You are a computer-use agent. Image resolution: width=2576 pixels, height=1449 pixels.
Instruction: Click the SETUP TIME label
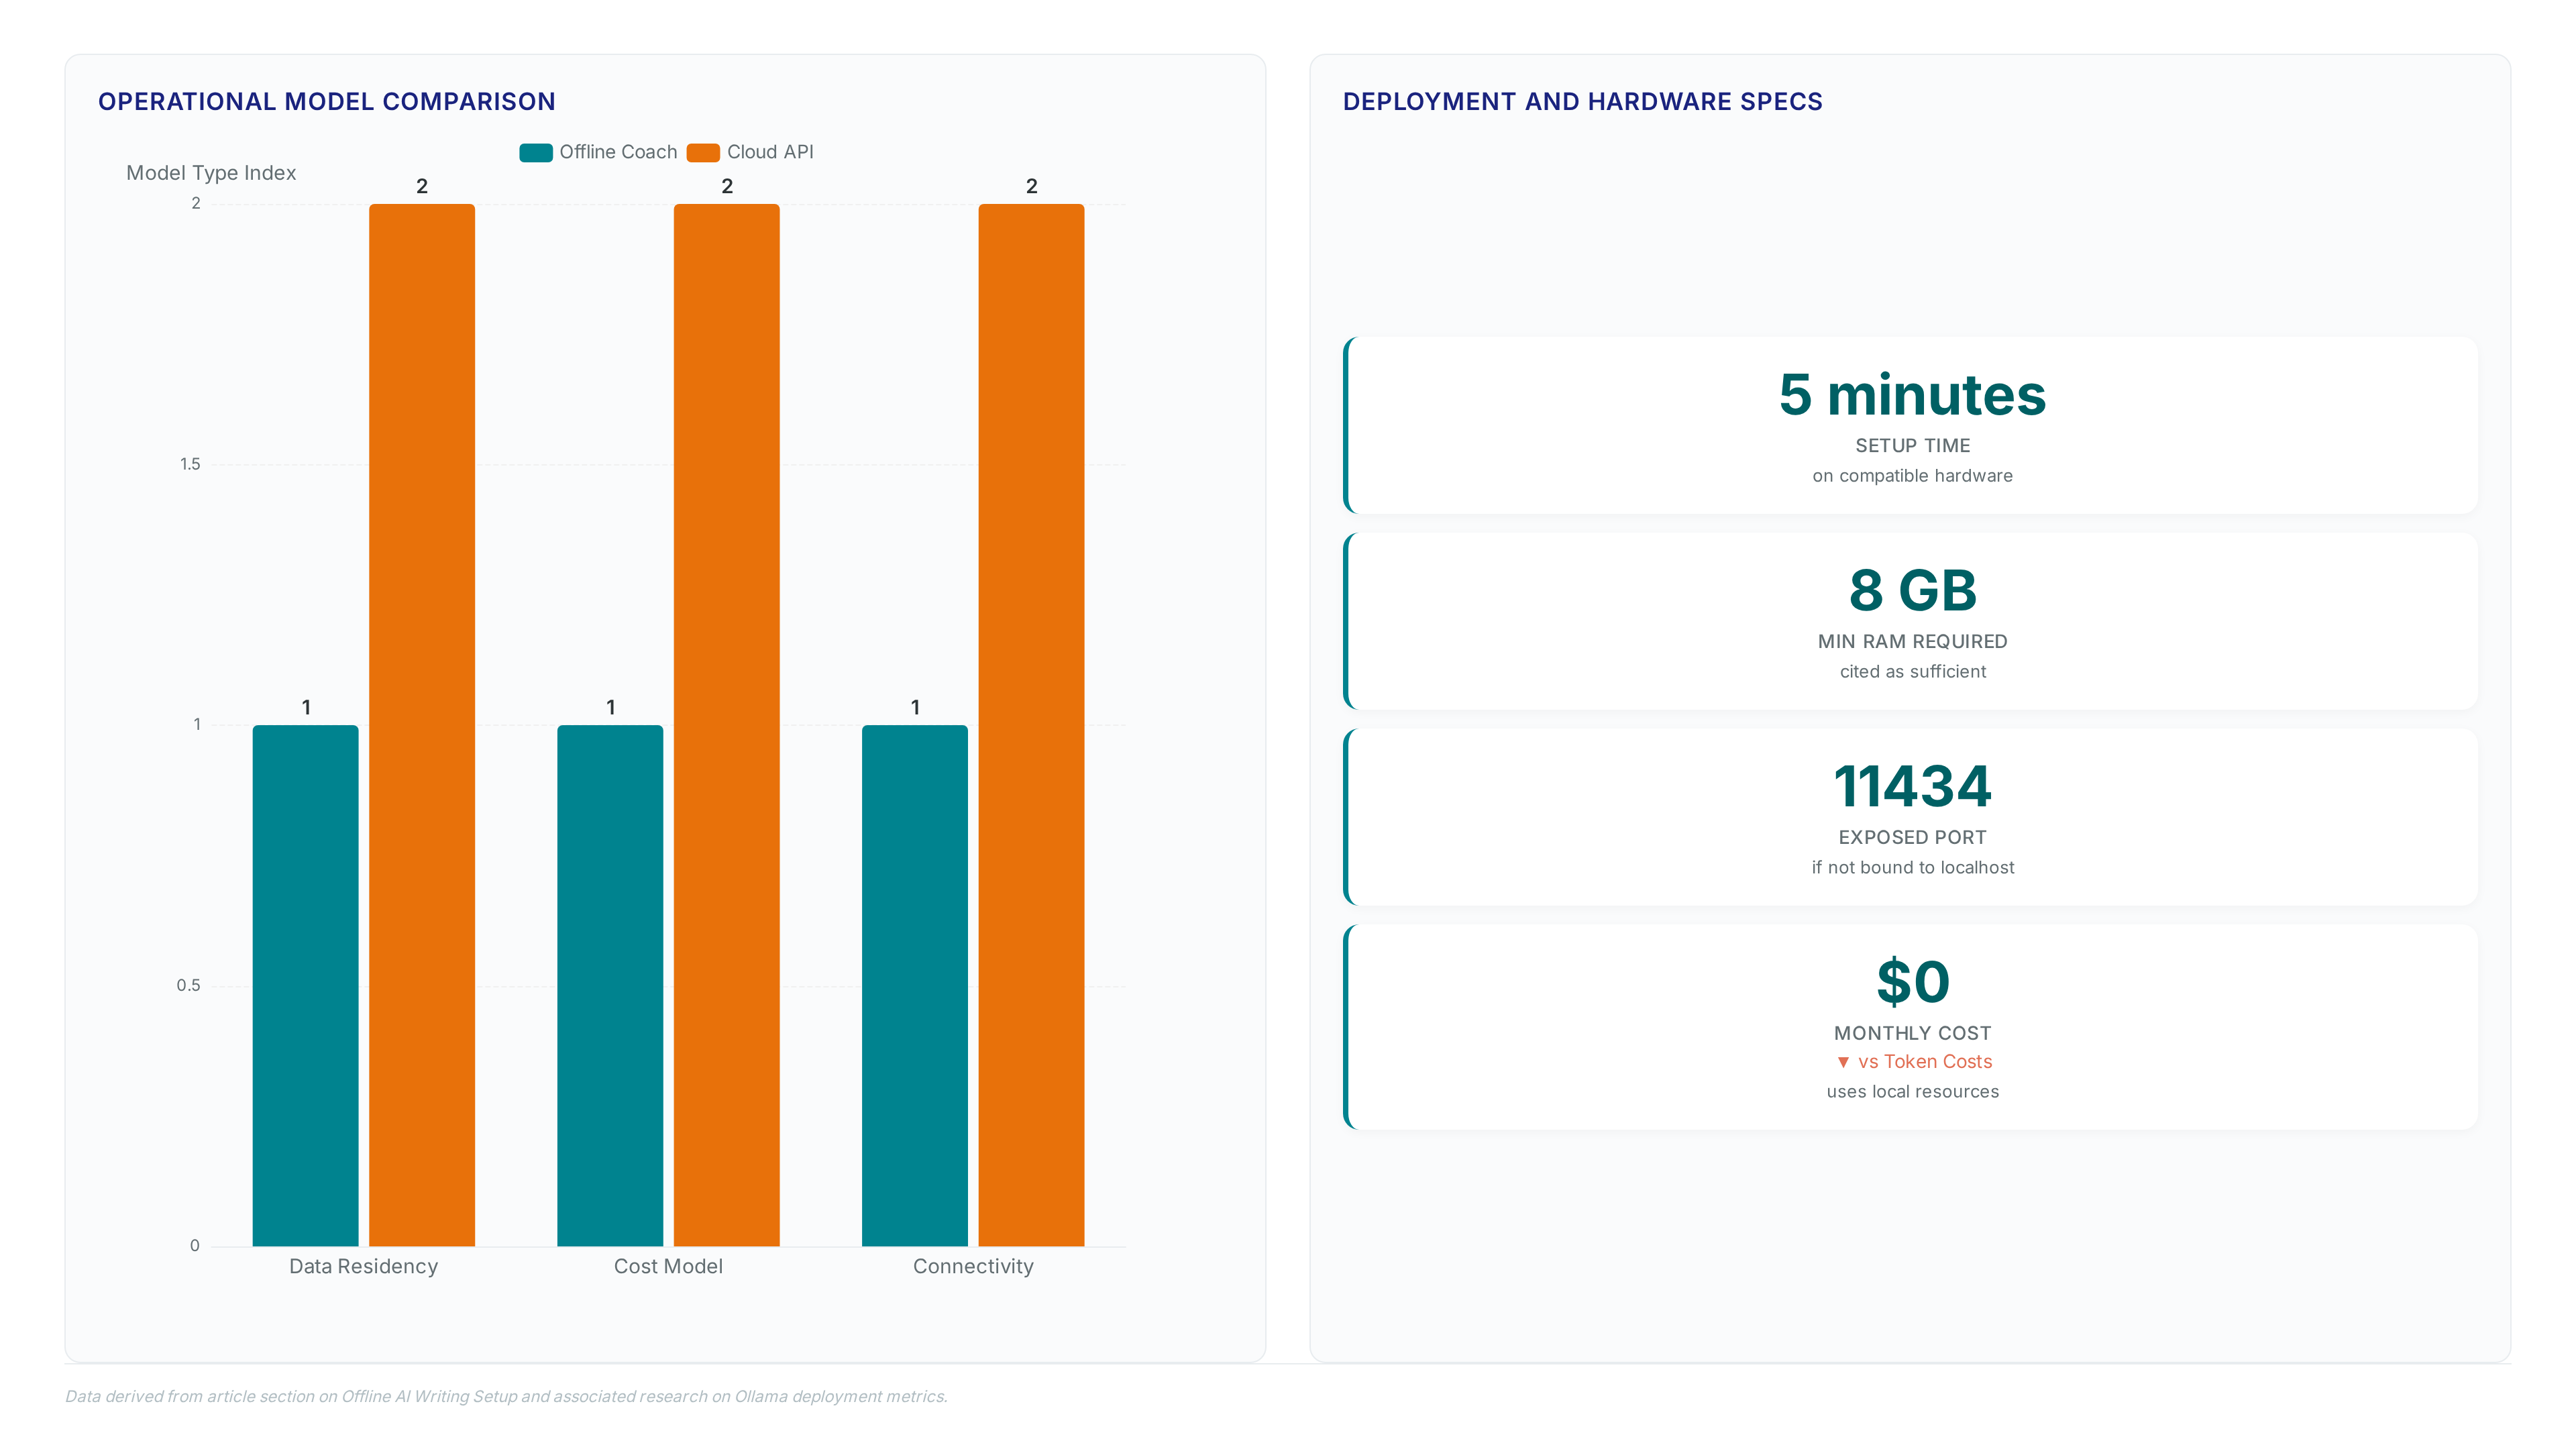tap(1912, 446)
